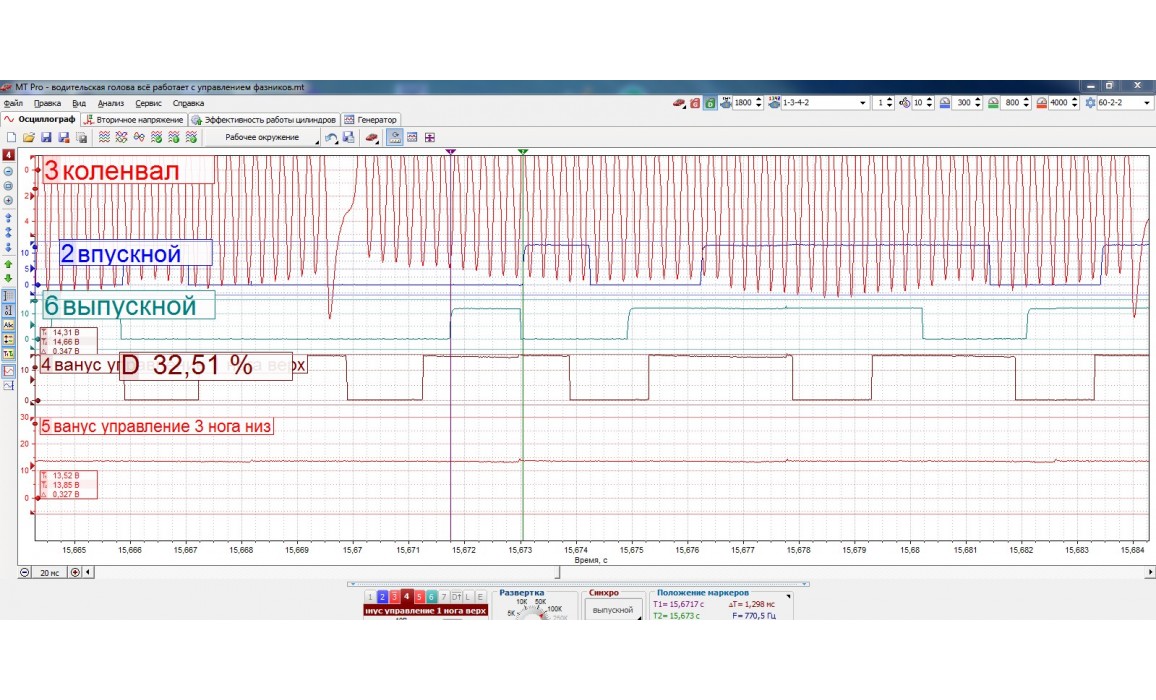Click the green fuel canister icon

click(710, 103)
